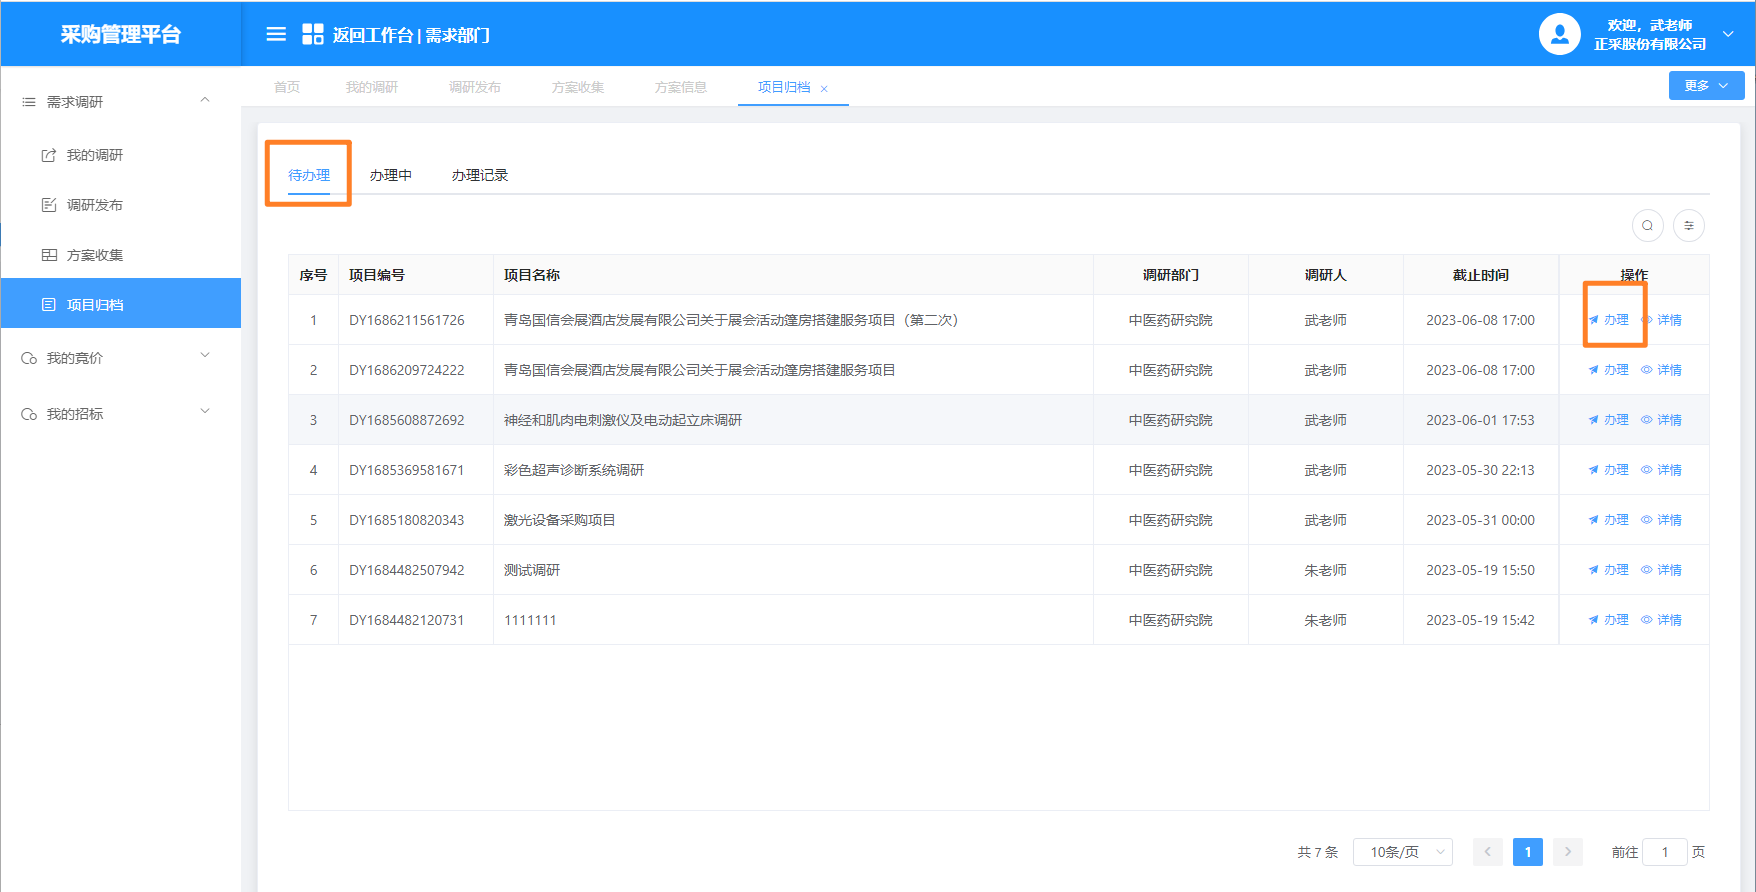
Task: Open 调研发布 in the sidebar
Action: (94, 205)
